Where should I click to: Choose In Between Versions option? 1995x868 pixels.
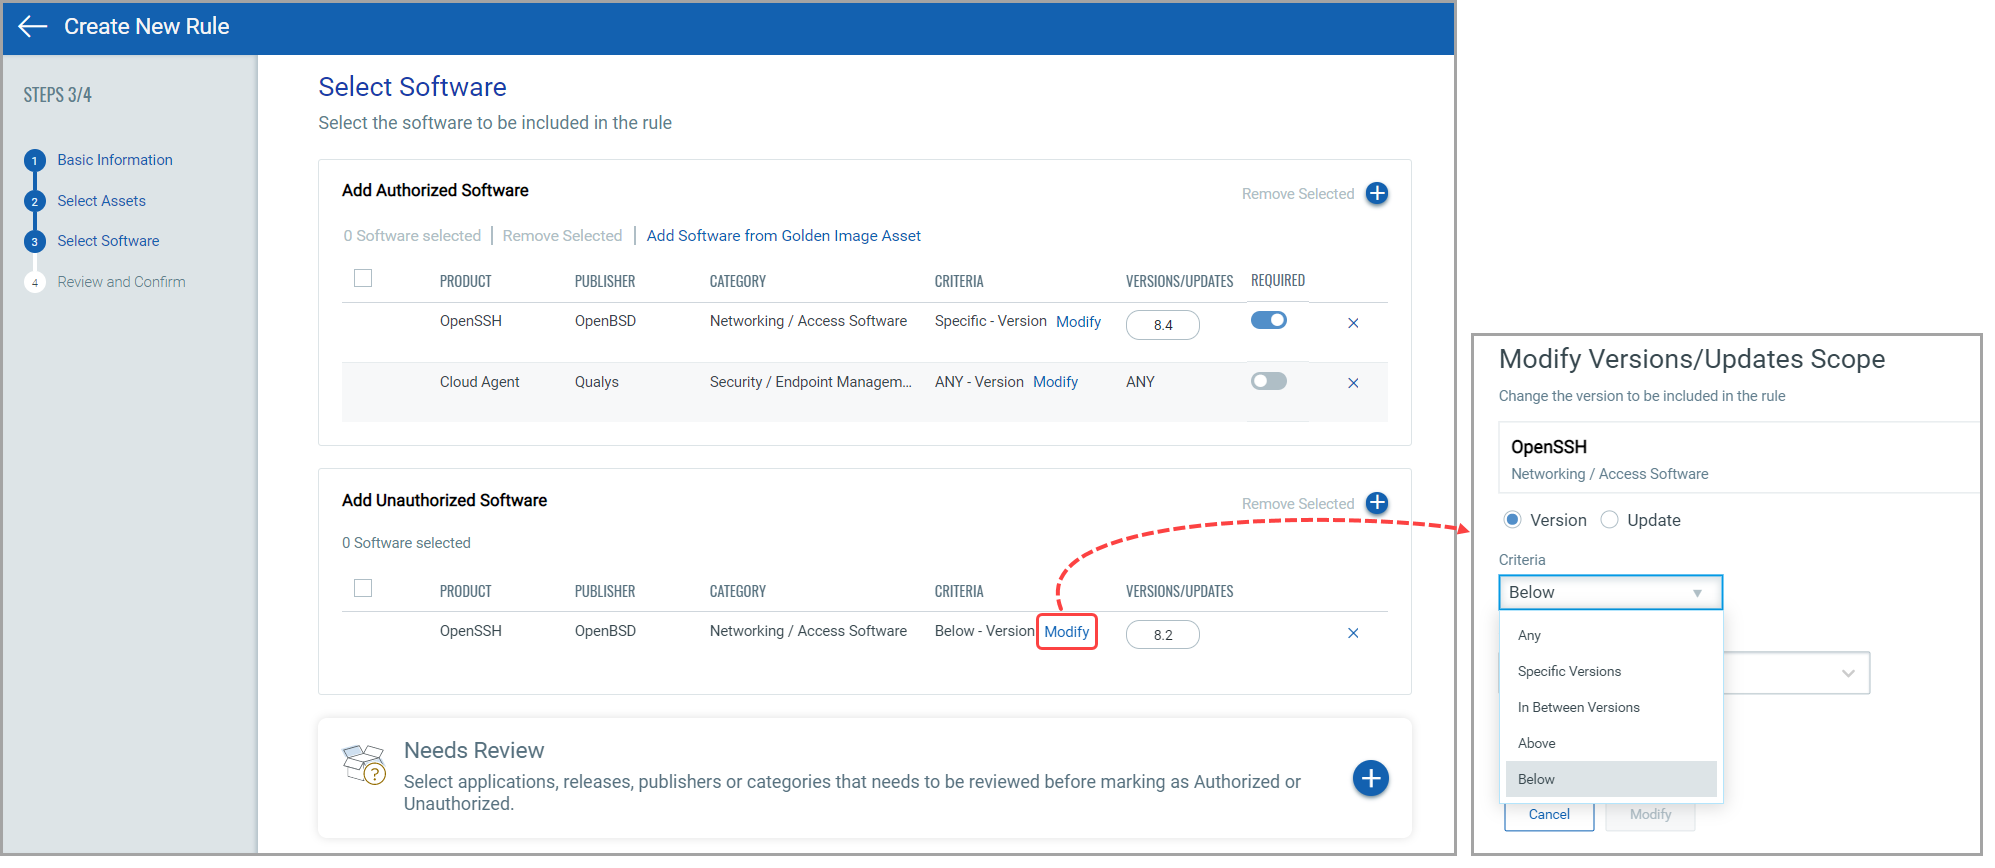(x=1611, y=707)
